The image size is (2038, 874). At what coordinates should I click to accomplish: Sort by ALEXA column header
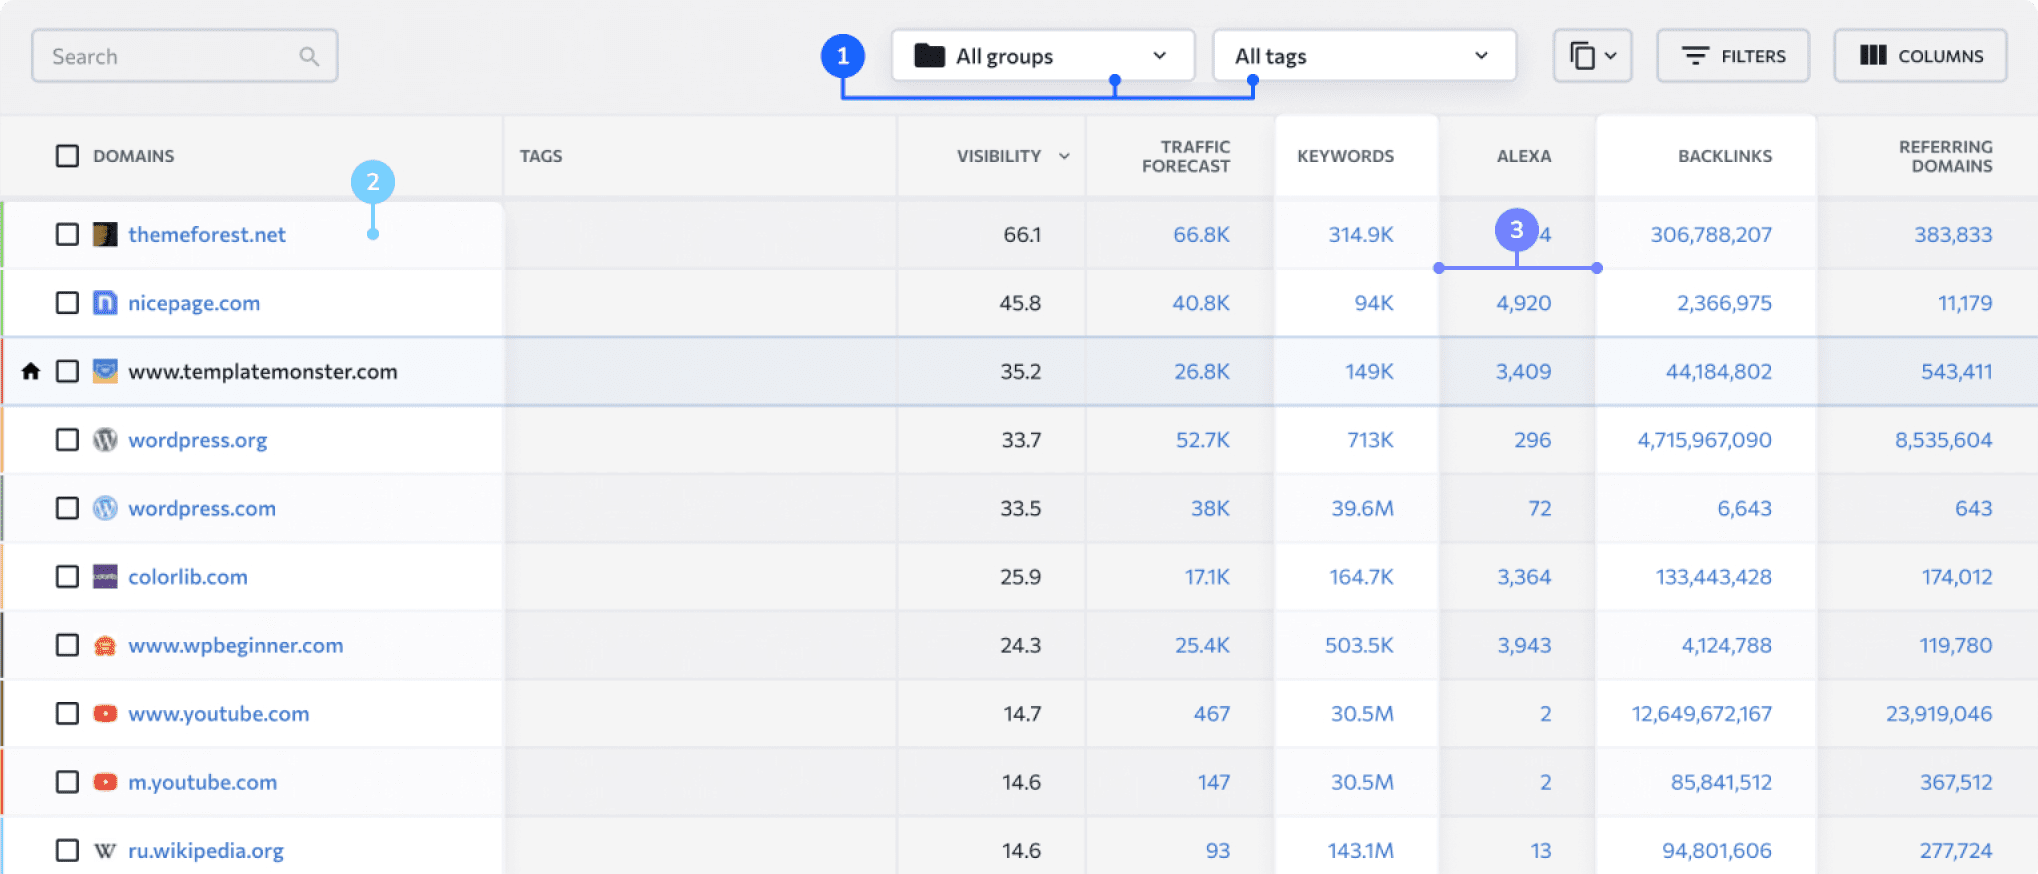(x=1524, y=156)
